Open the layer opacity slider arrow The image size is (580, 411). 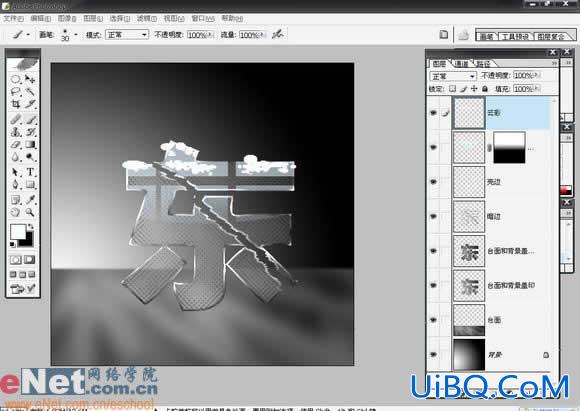(x=537, y=75)
